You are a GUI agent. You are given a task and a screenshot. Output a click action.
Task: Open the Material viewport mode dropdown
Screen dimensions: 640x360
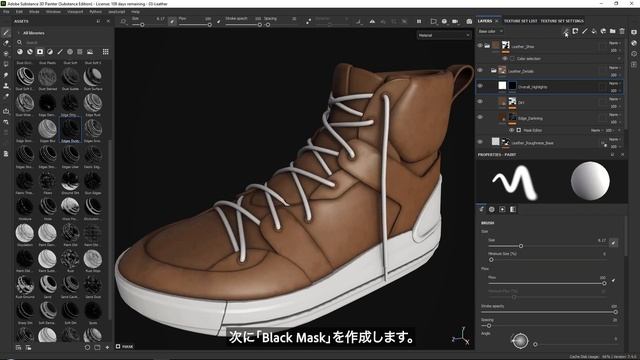click(444, 35)
